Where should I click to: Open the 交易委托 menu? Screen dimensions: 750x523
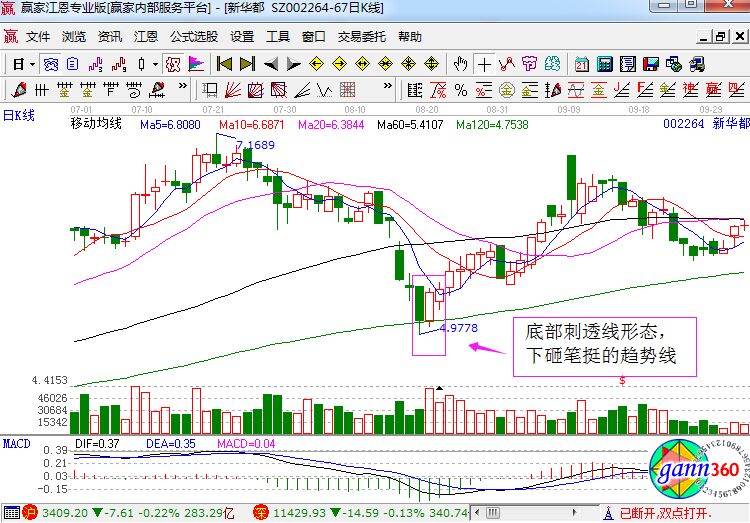tap(361, 37)
